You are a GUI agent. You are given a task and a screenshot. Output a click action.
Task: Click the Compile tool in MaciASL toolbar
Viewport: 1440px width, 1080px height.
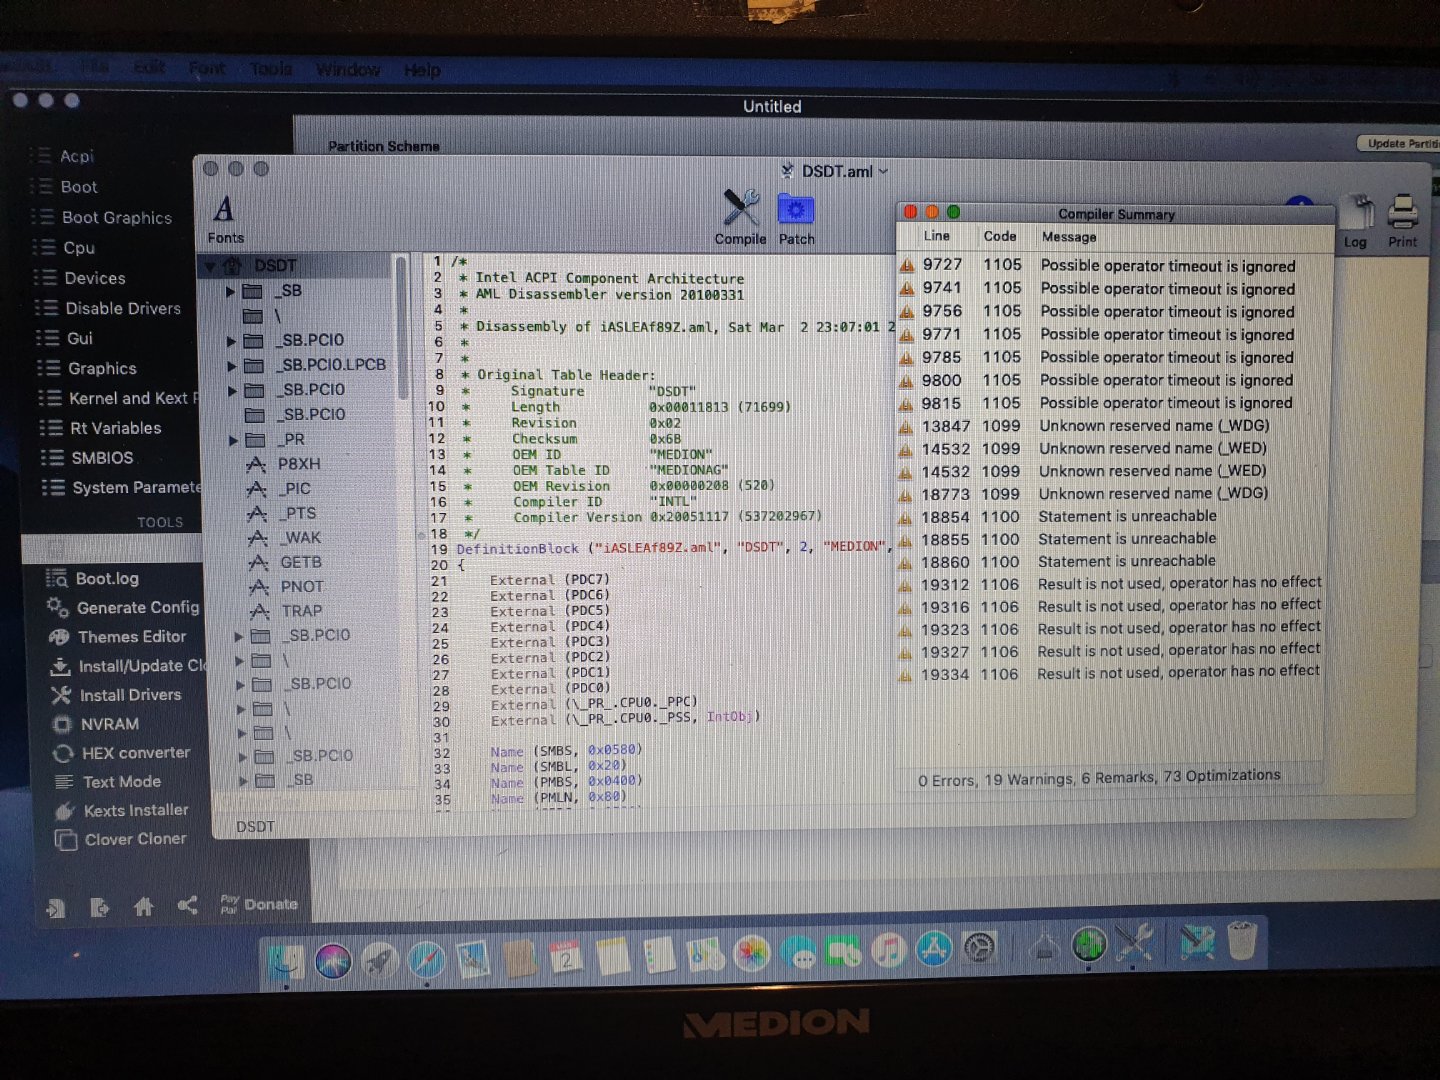tap(740, 217)
